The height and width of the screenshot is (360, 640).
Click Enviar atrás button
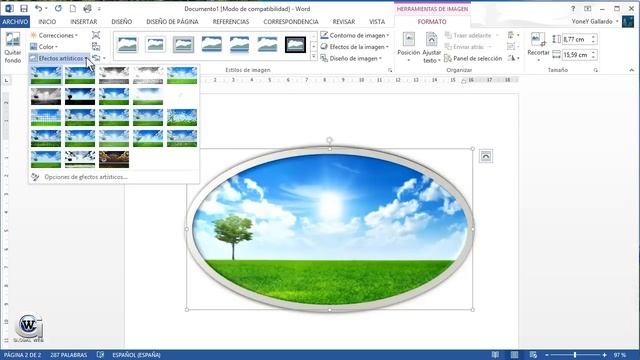click(468, 47)
